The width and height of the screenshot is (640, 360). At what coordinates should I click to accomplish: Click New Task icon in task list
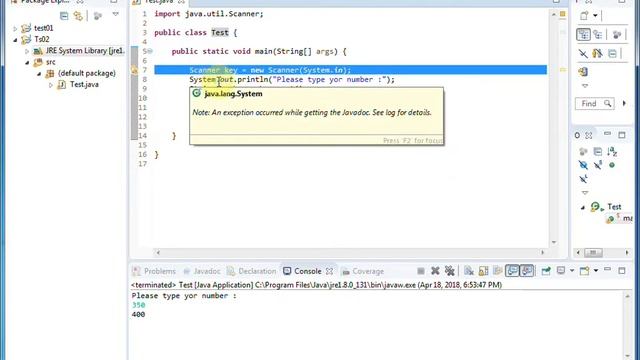click(x=584, y=16)
